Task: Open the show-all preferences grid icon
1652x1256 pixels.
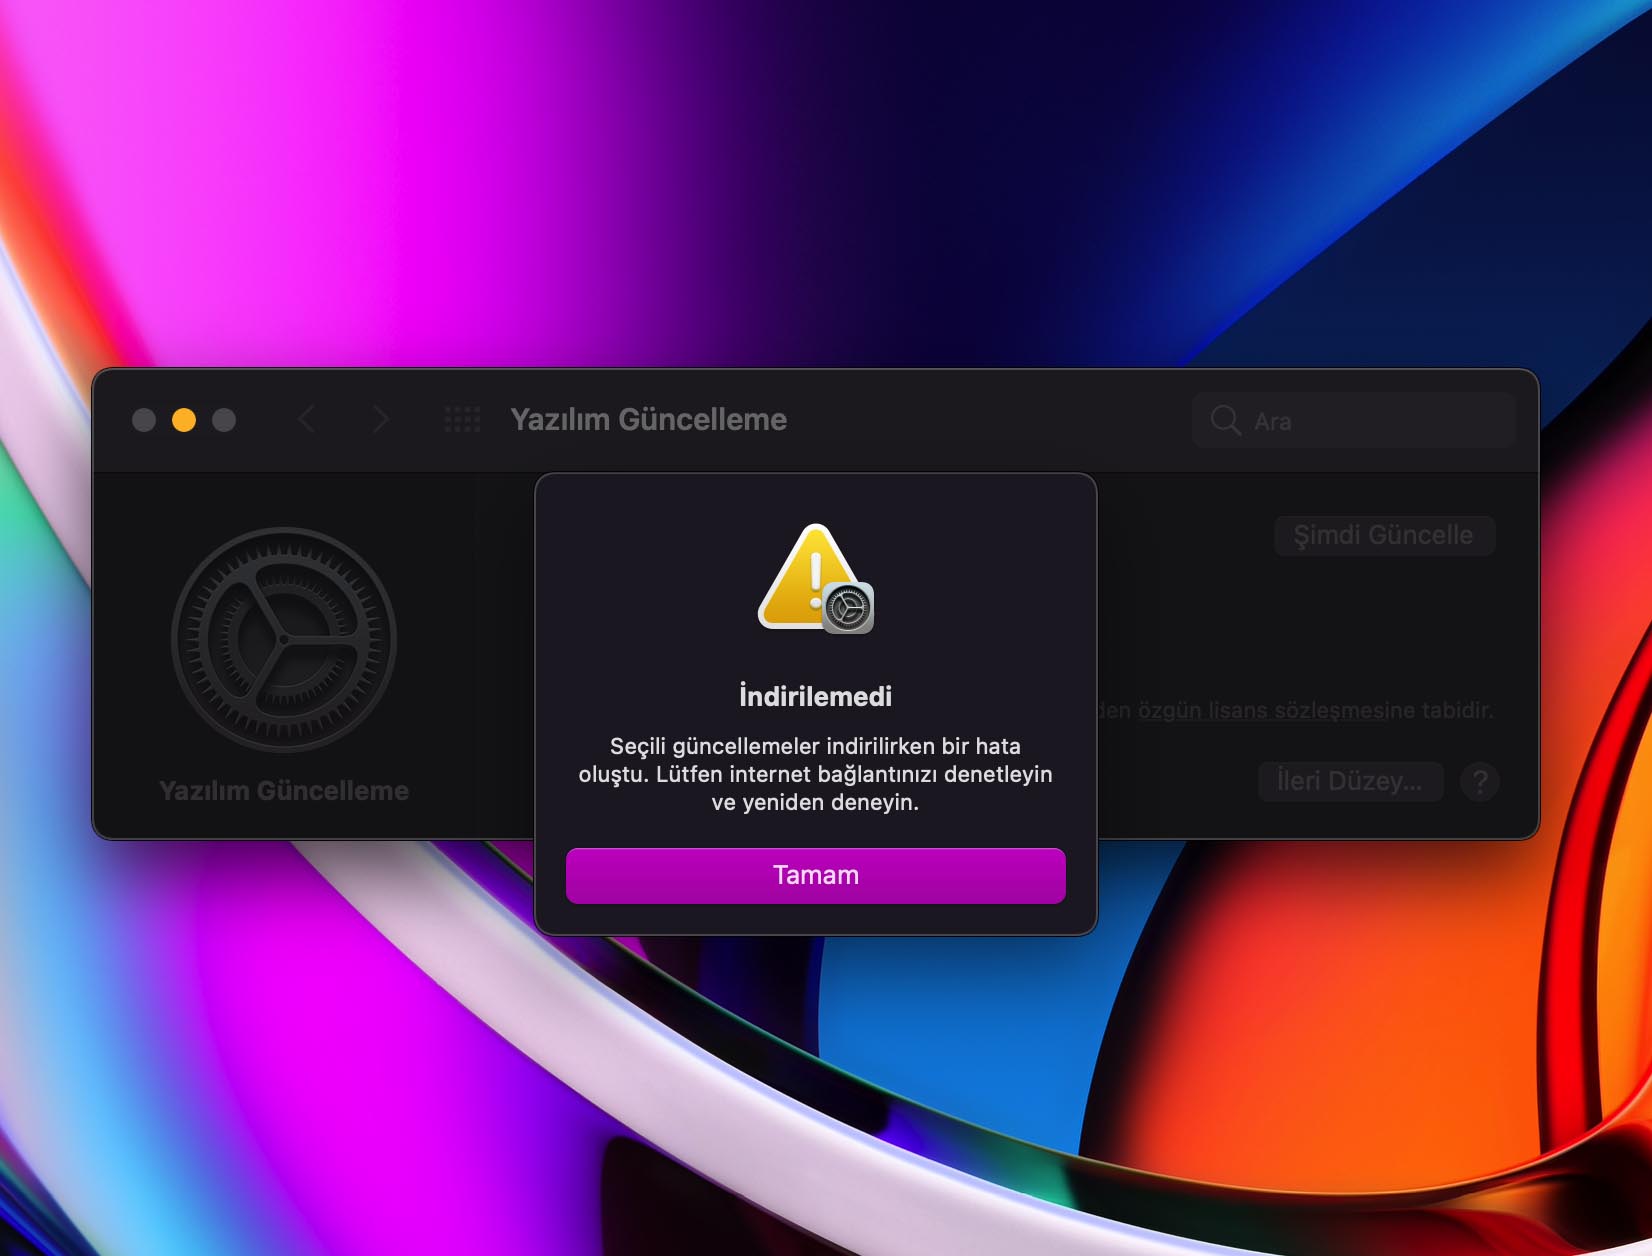Action: [462, 419]
